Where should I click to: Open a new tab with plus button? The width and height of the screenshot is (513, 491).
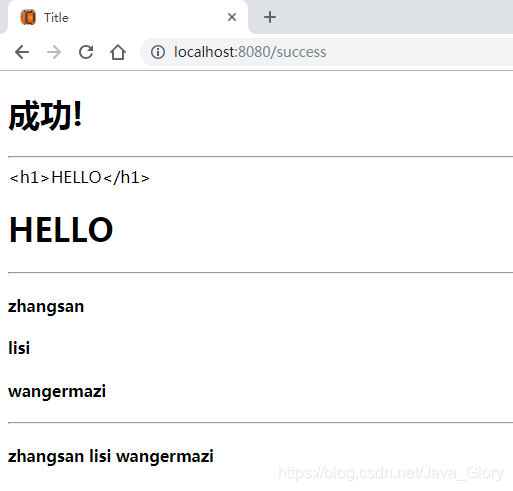click(x=270, y=17)
